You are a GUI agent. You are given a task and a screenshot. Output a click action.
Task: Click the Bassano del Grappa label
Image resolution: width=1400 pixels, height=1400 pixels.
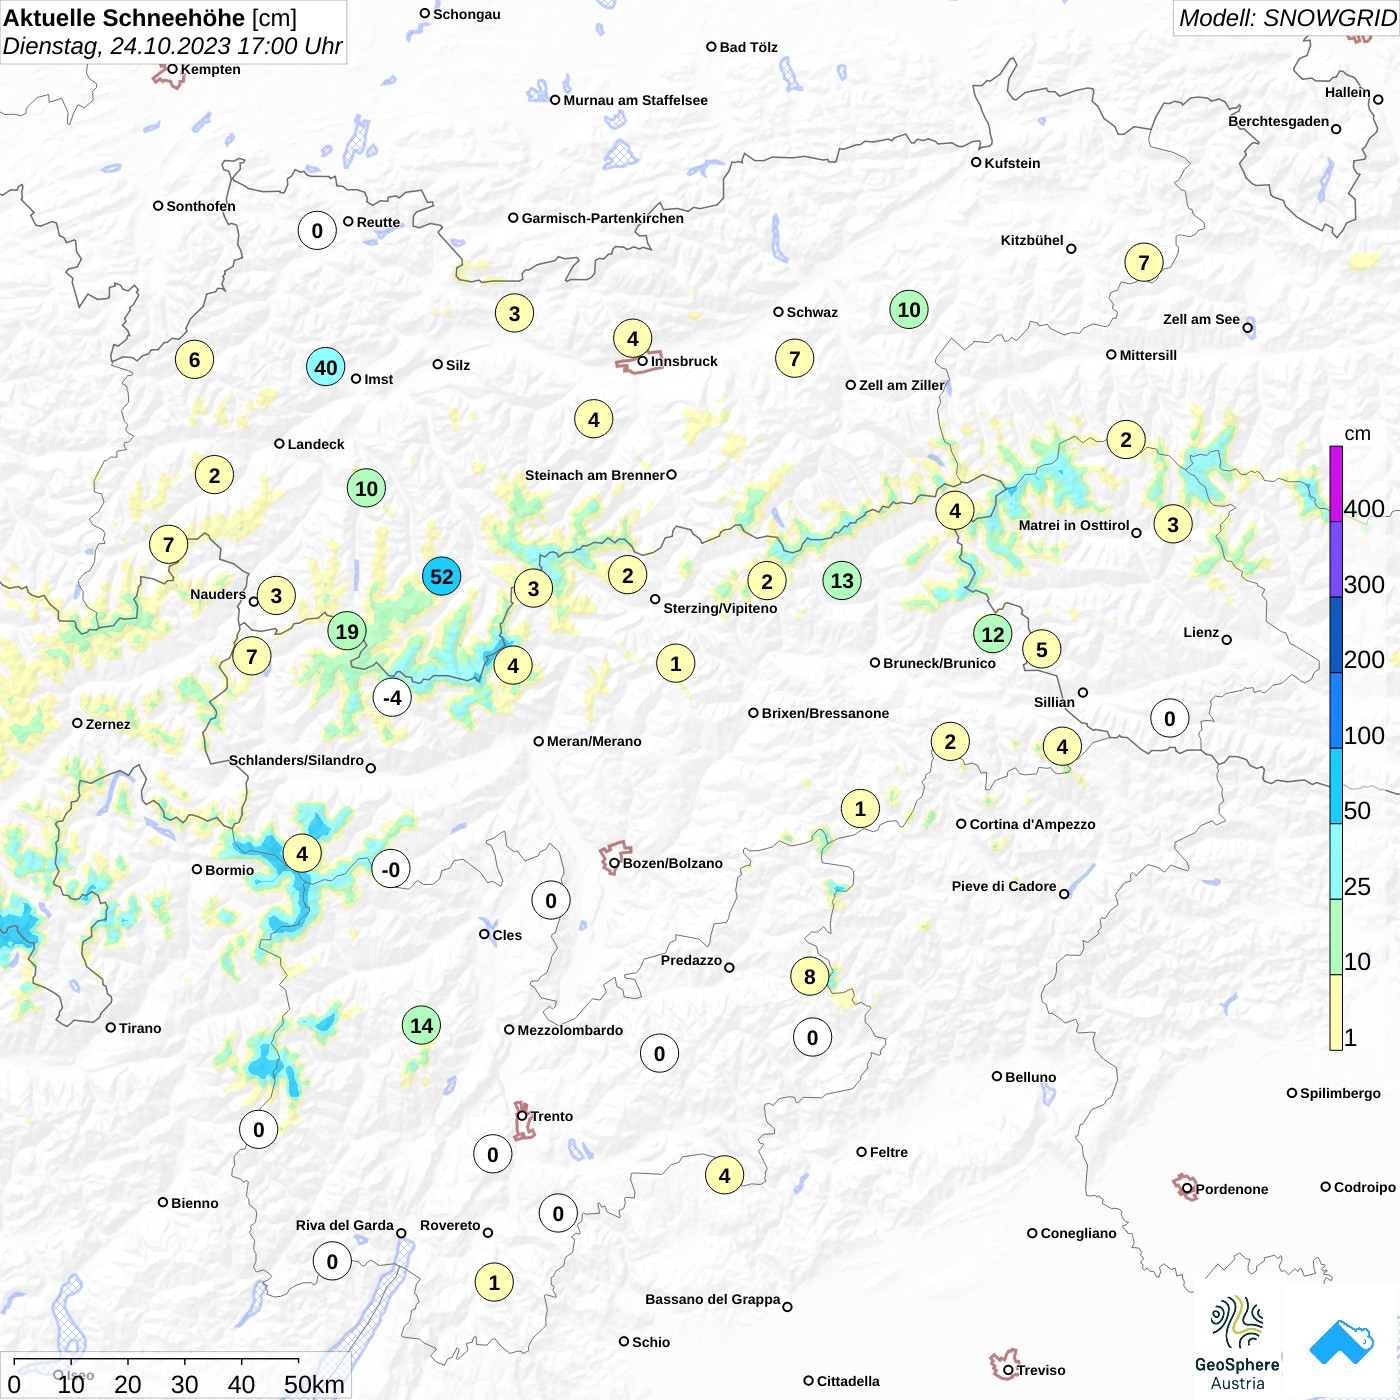tap(712, 1299)
